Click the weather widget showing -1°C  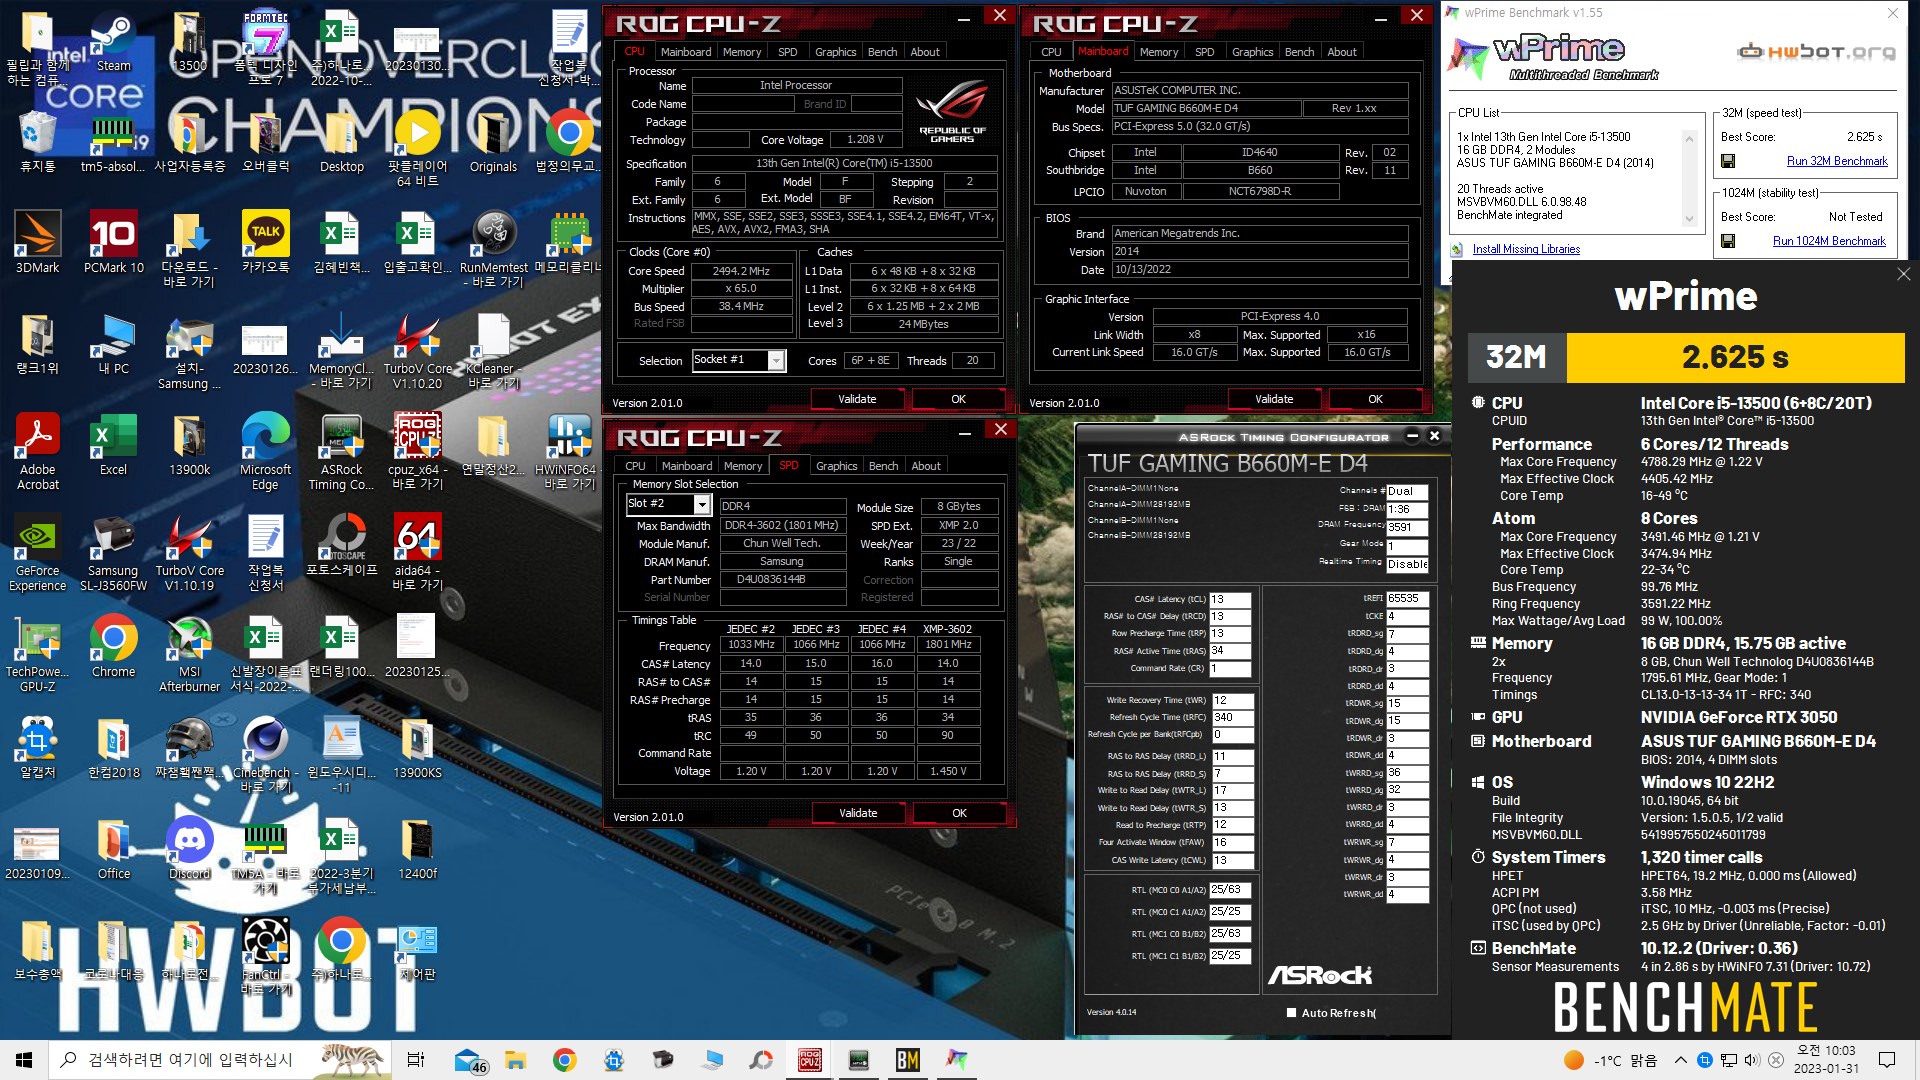click(x=1611, y=1060)
